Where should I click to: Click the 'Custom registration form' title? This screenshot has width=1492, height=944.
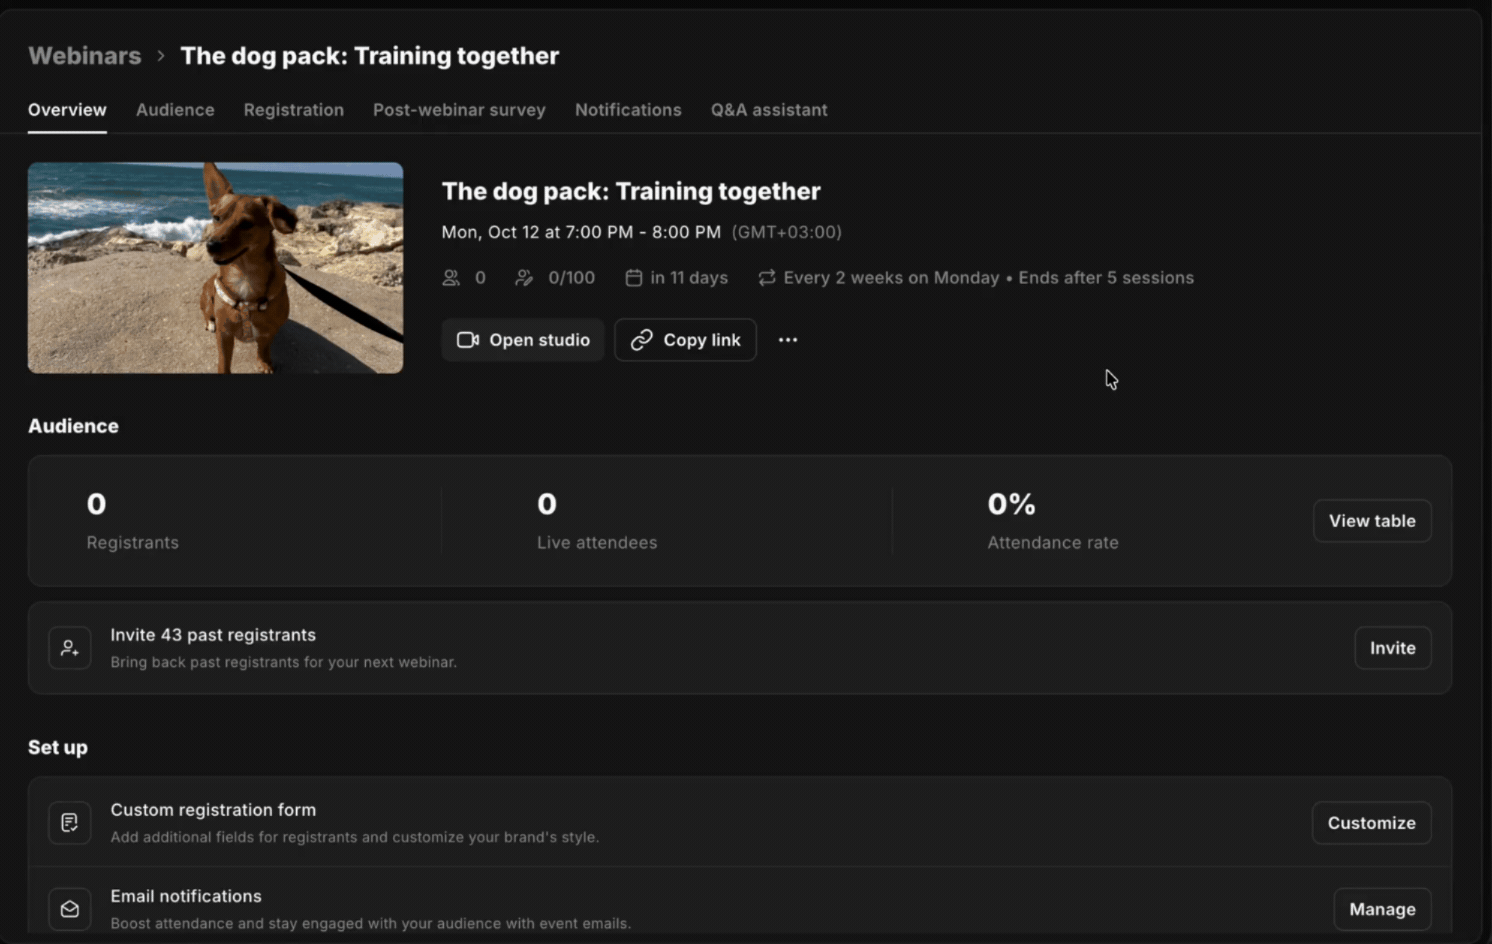213,810
